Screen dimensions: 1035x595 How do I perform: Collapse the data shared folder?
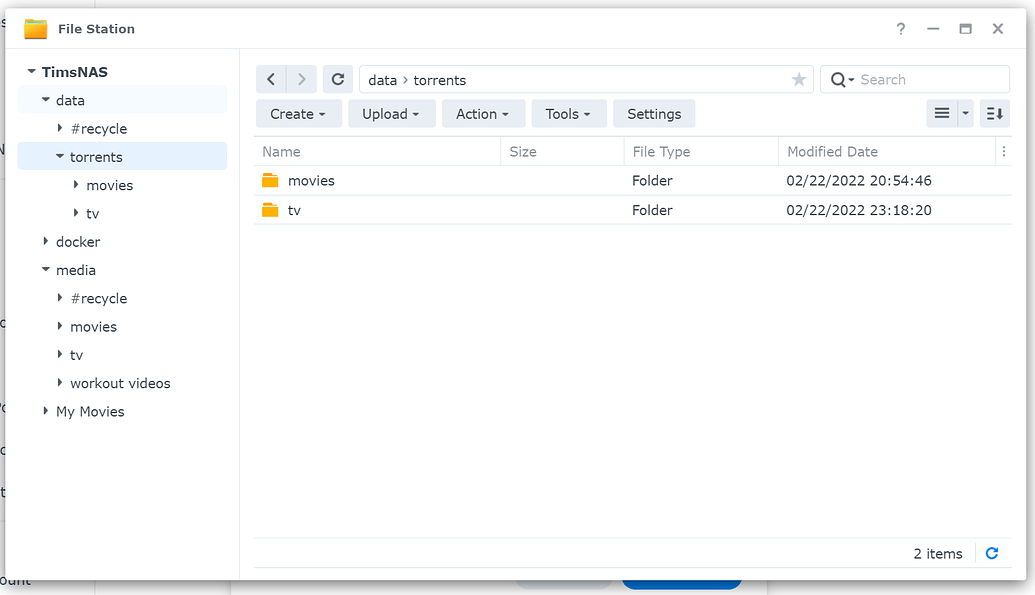pyautogui.click(x=43, y=100)
